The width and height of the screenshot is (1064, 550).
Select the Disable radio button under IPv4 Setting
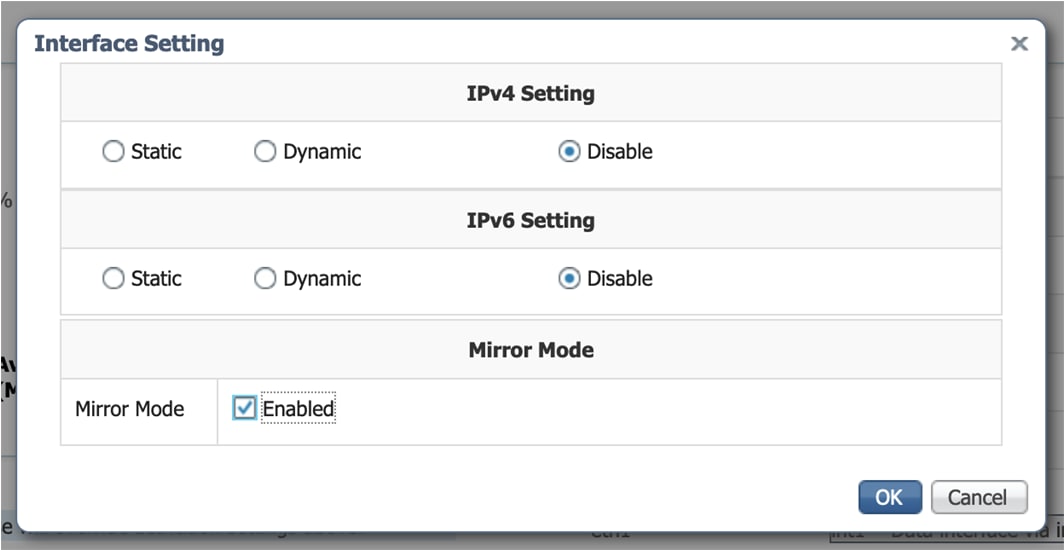point(569,152)
